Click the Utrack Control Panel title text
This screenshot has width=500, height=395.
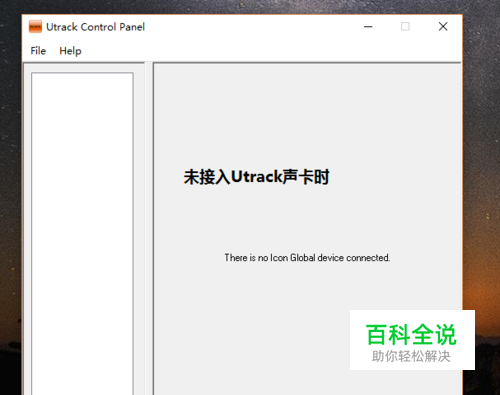point(95,27)
